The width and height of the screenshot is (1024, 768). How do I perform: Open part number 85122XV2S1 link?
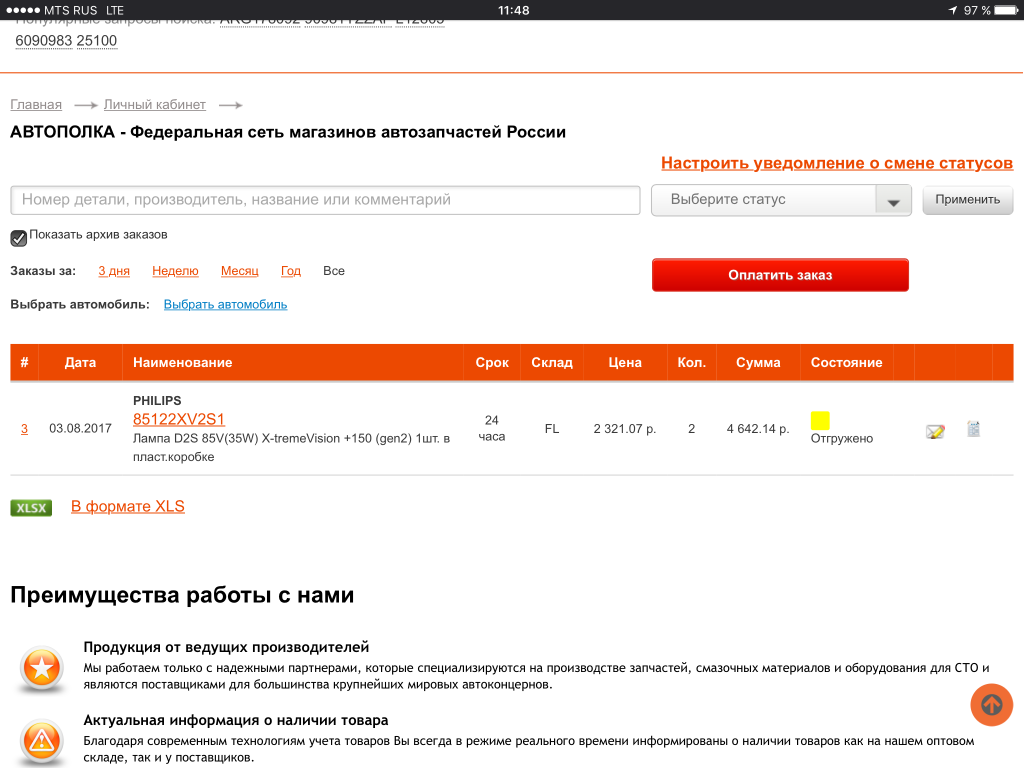[x=179, y=419]
